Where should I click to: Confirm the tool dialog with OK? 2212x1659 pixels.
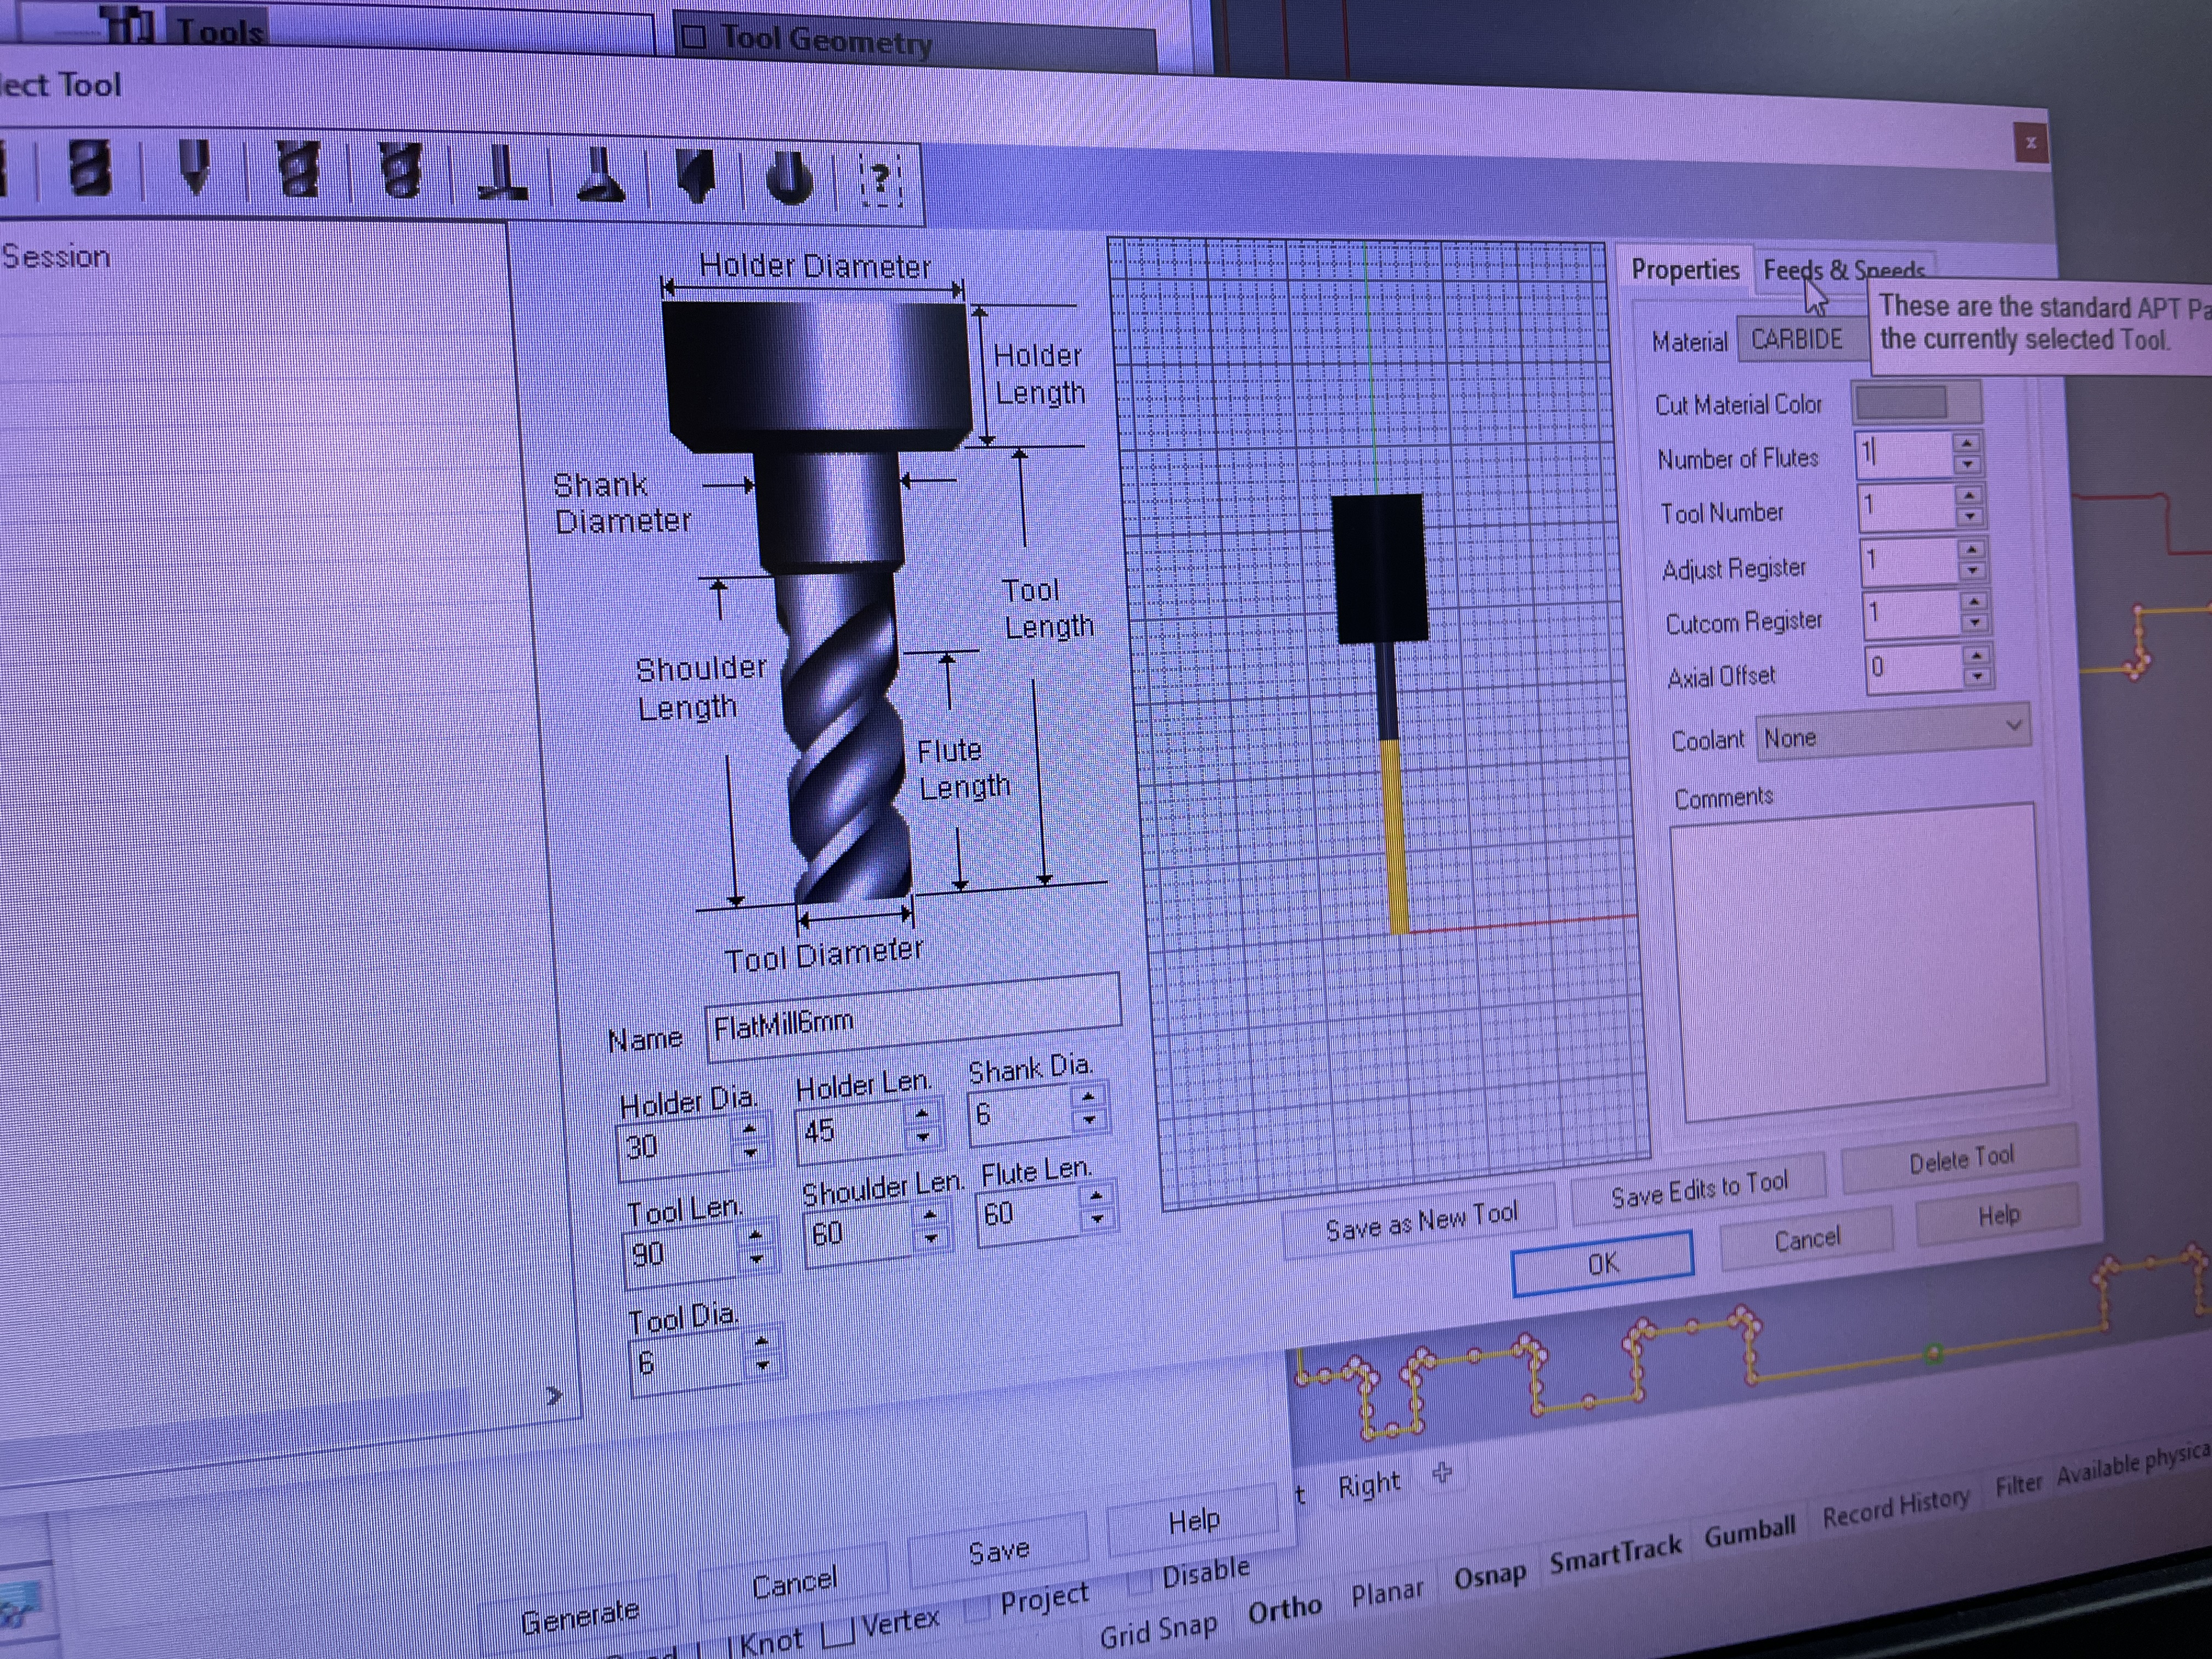pyautogui.click(x=1602, y=1263)
